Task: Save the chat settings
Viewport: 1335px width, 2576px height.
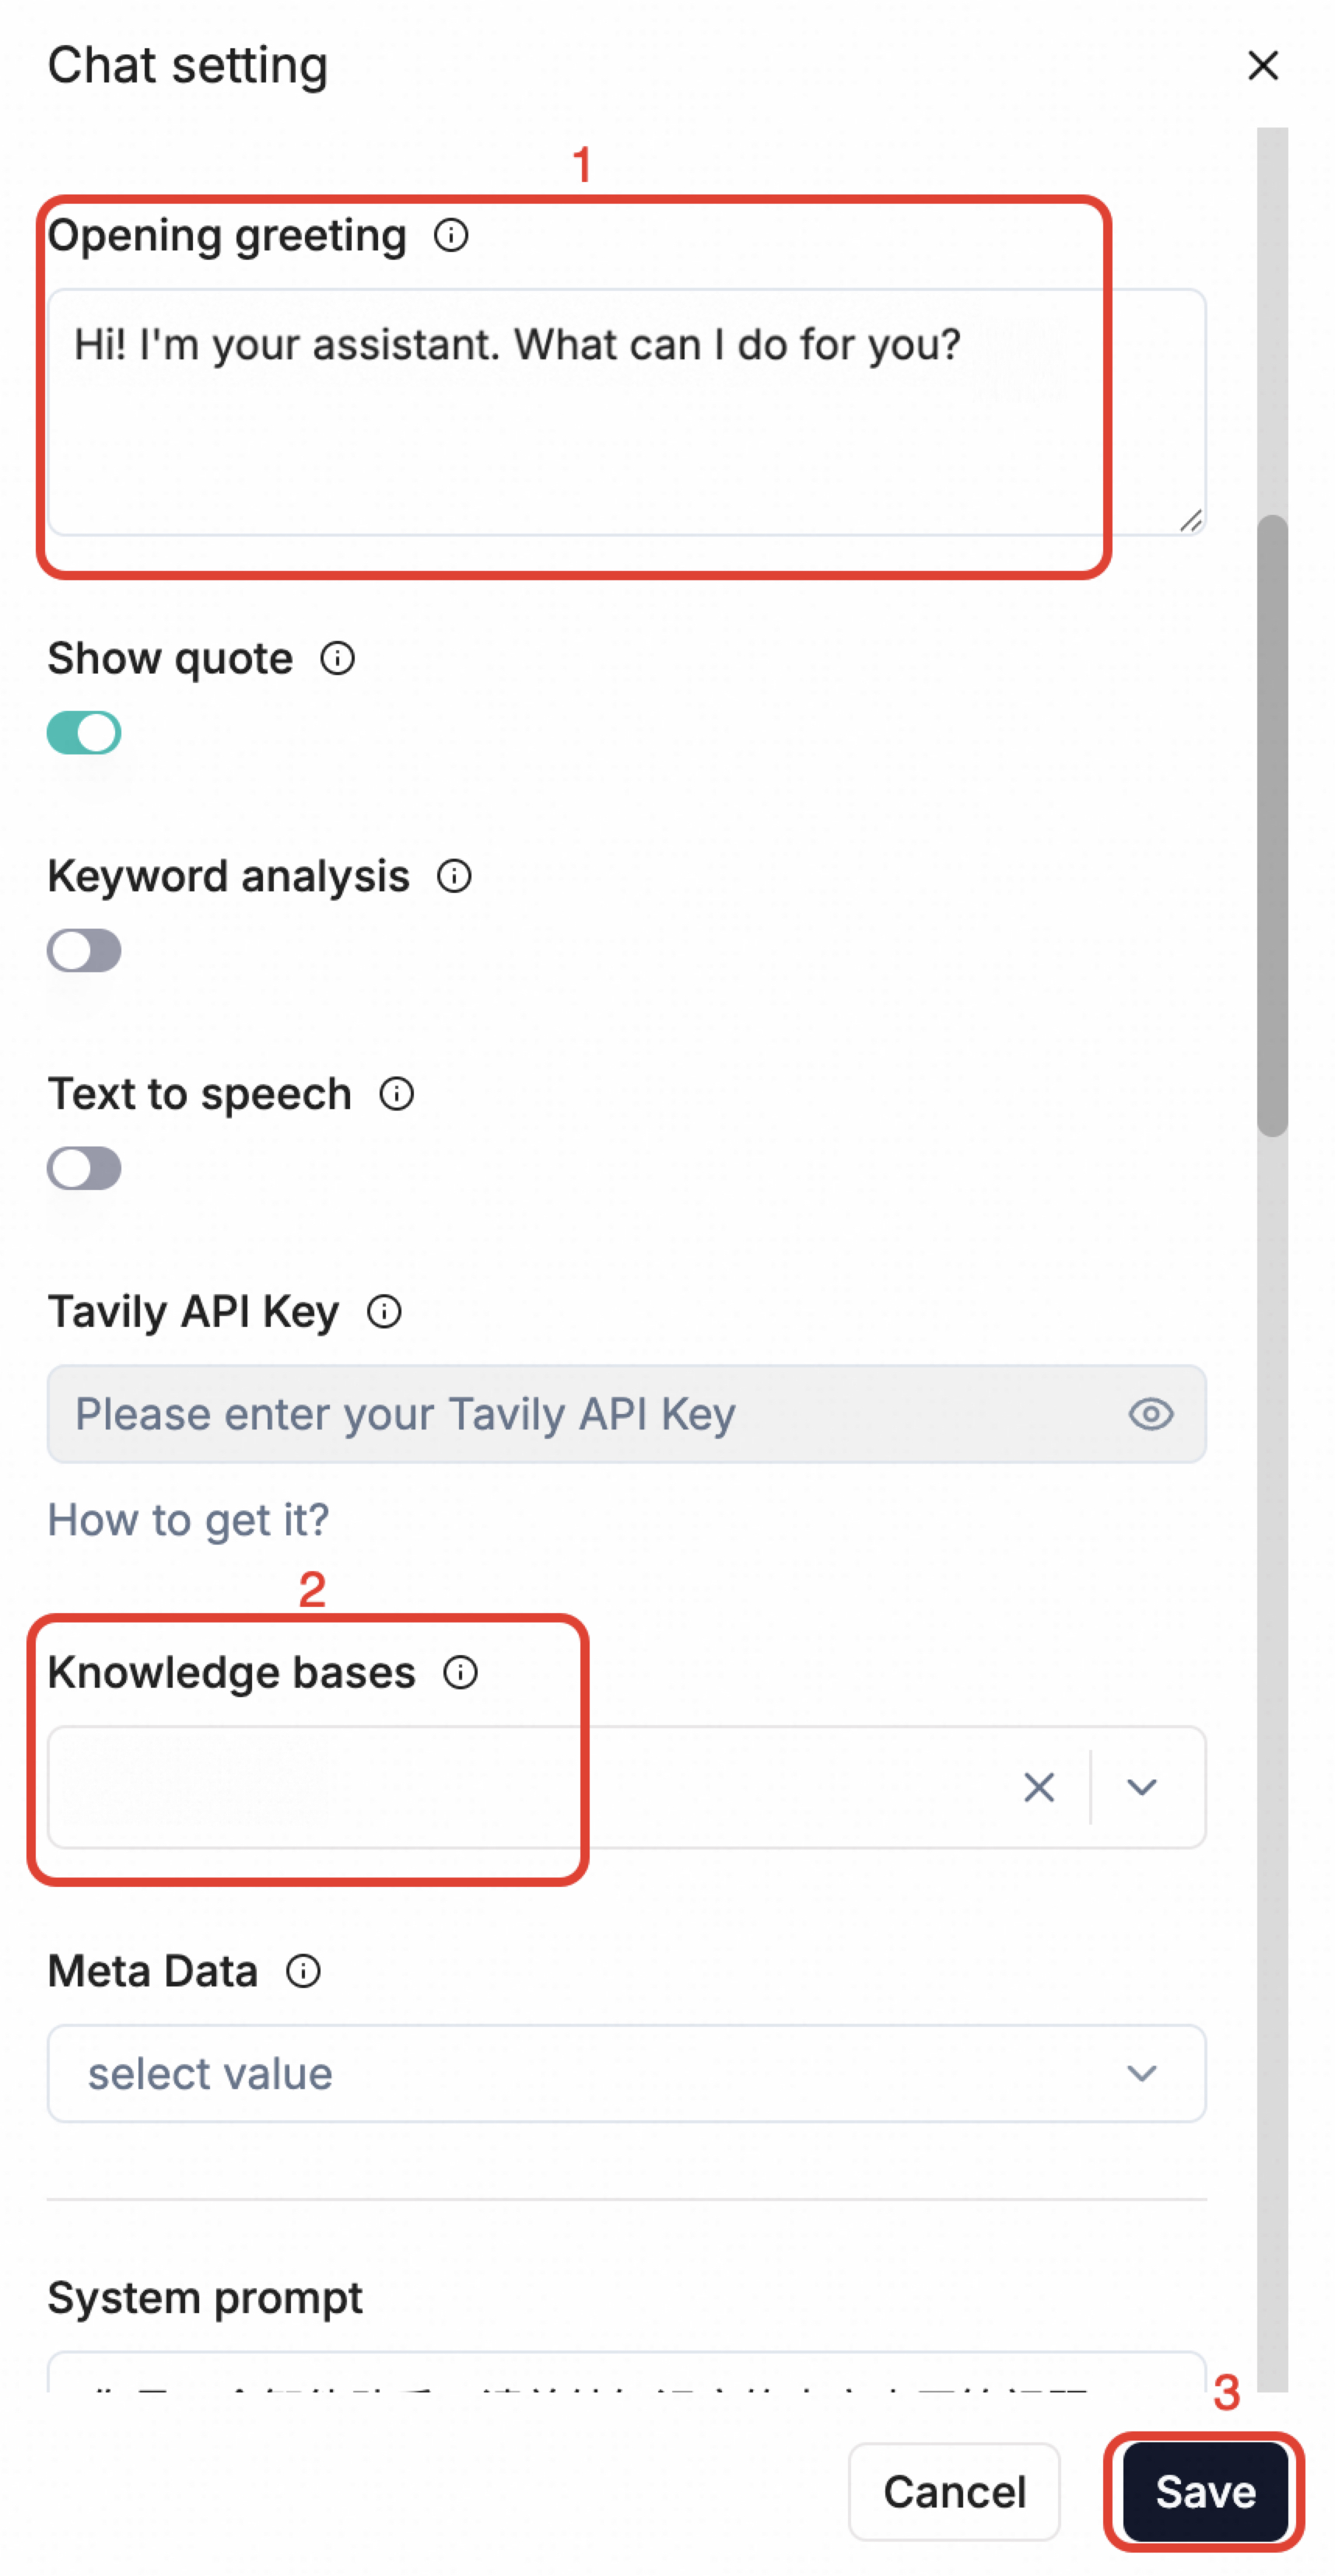Action: 1205,2492
